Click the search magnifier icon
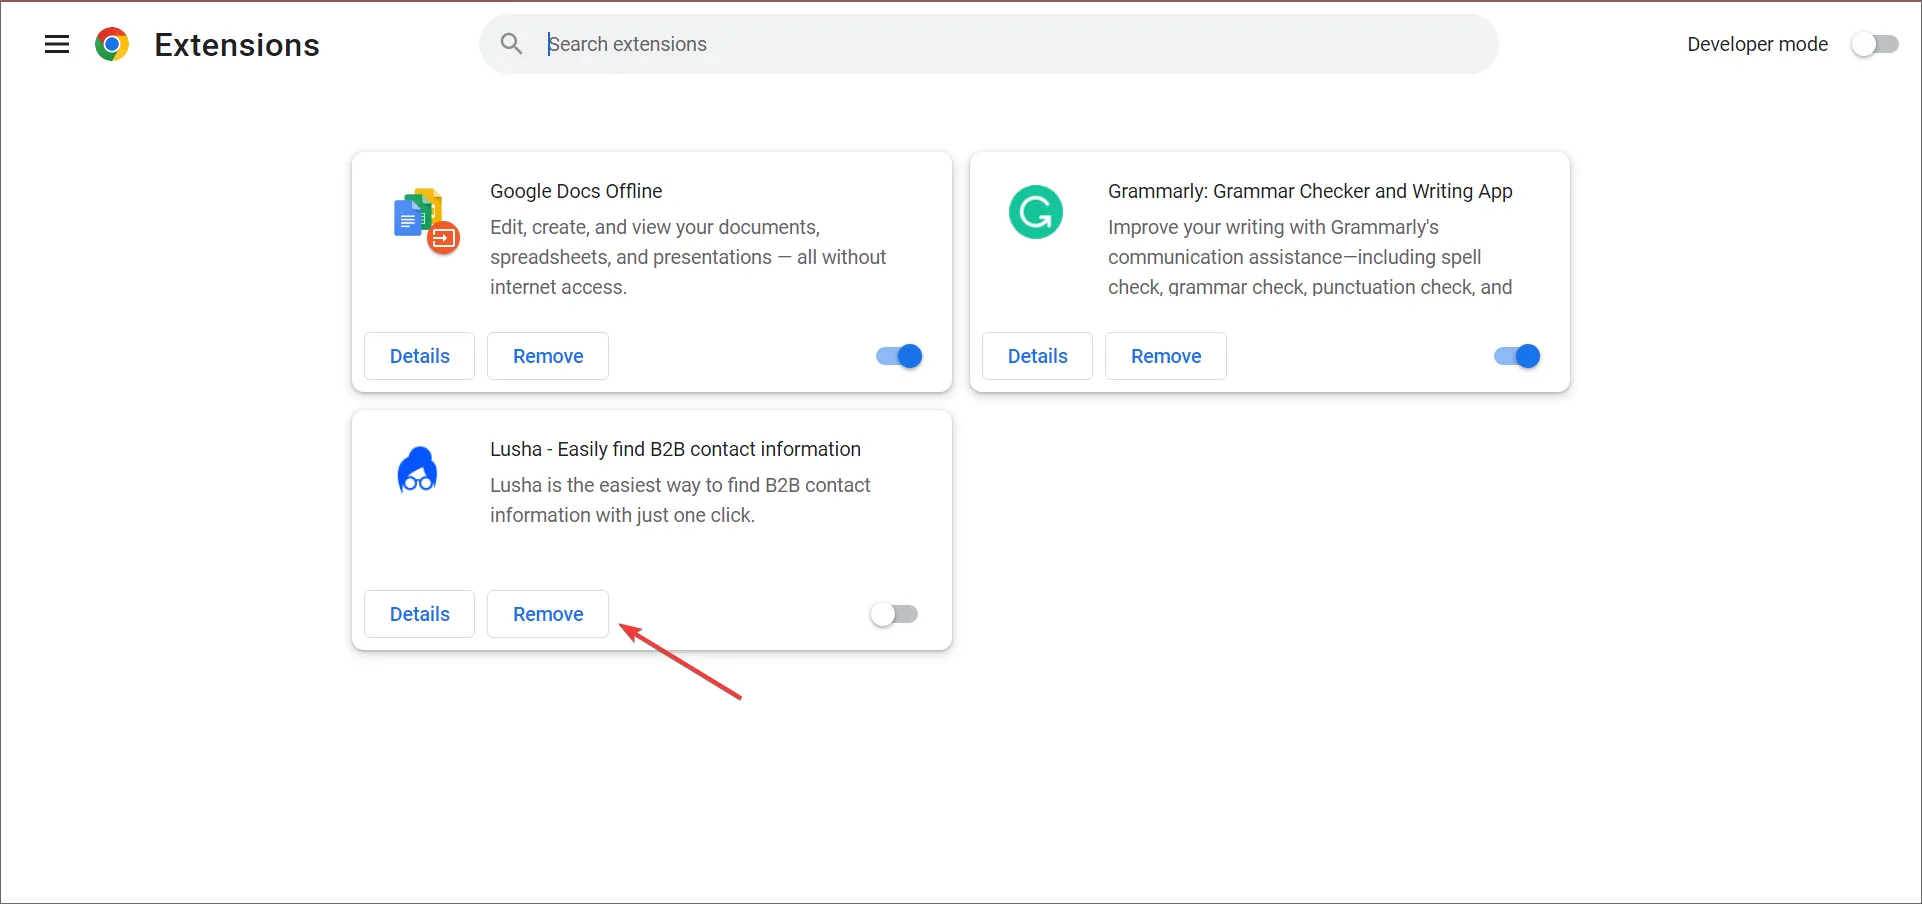 click(x=511, y=43)
